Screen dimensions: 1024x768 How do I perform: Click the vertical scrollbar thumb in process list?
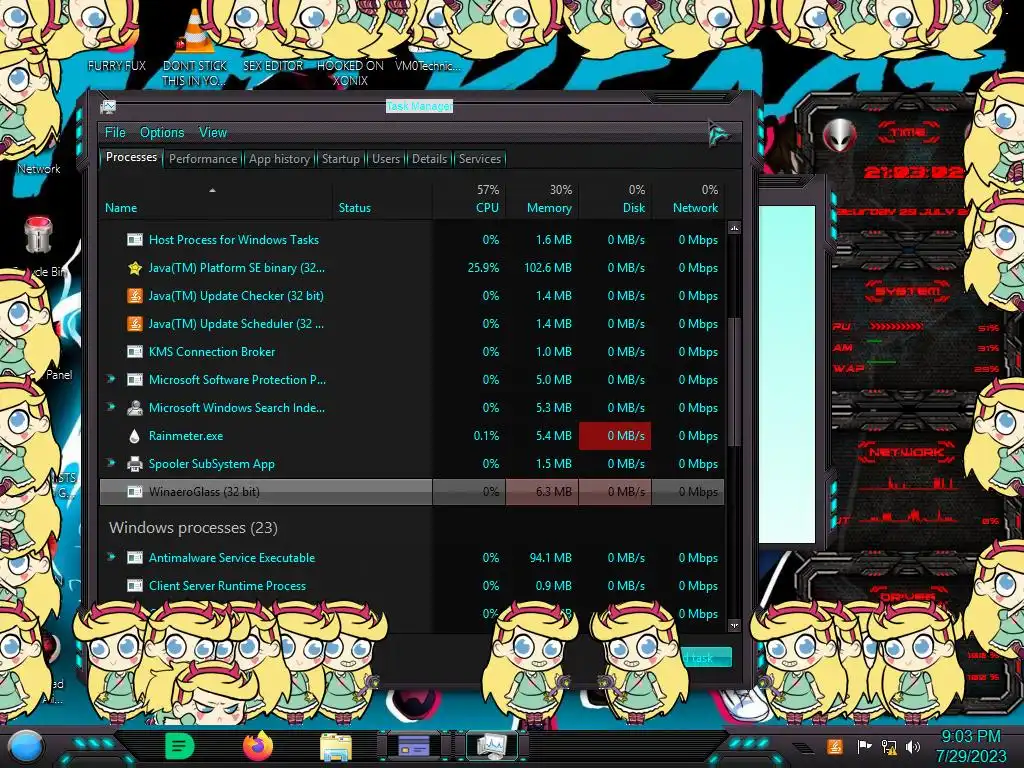coord(734,381)
